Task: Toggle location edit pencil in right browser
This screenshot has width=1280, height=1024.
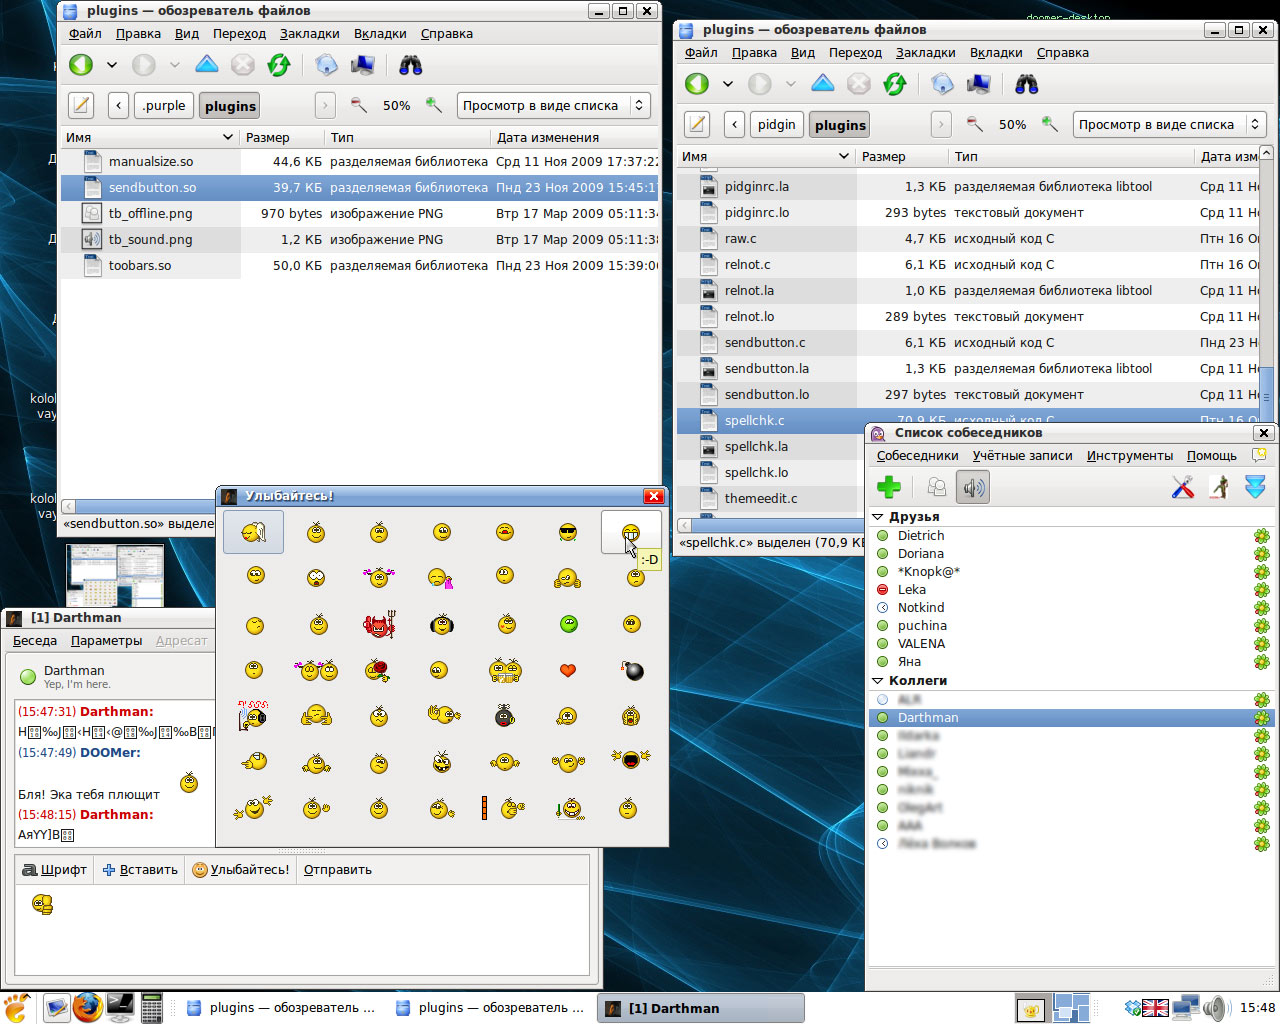Action: click(x=697, y=124)
